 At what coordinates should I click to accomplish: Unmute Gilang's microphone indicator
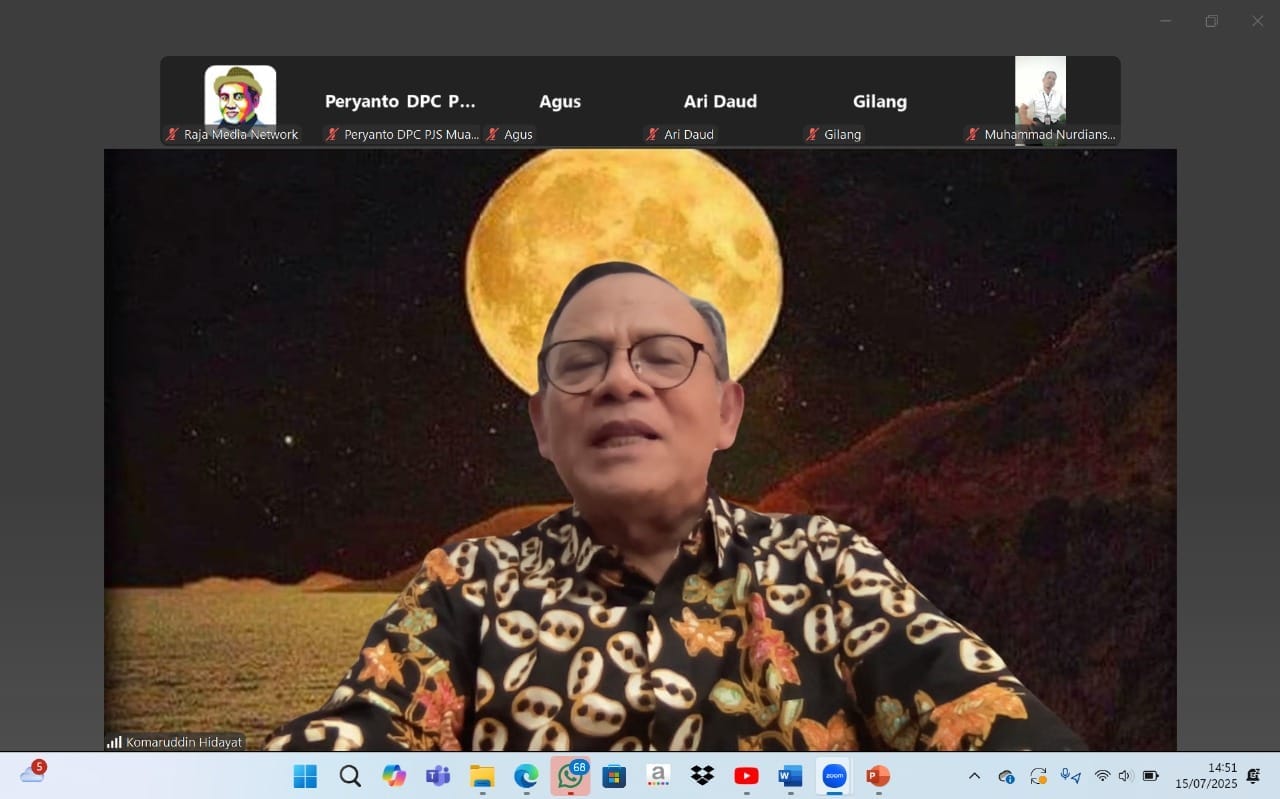(813, 134)
